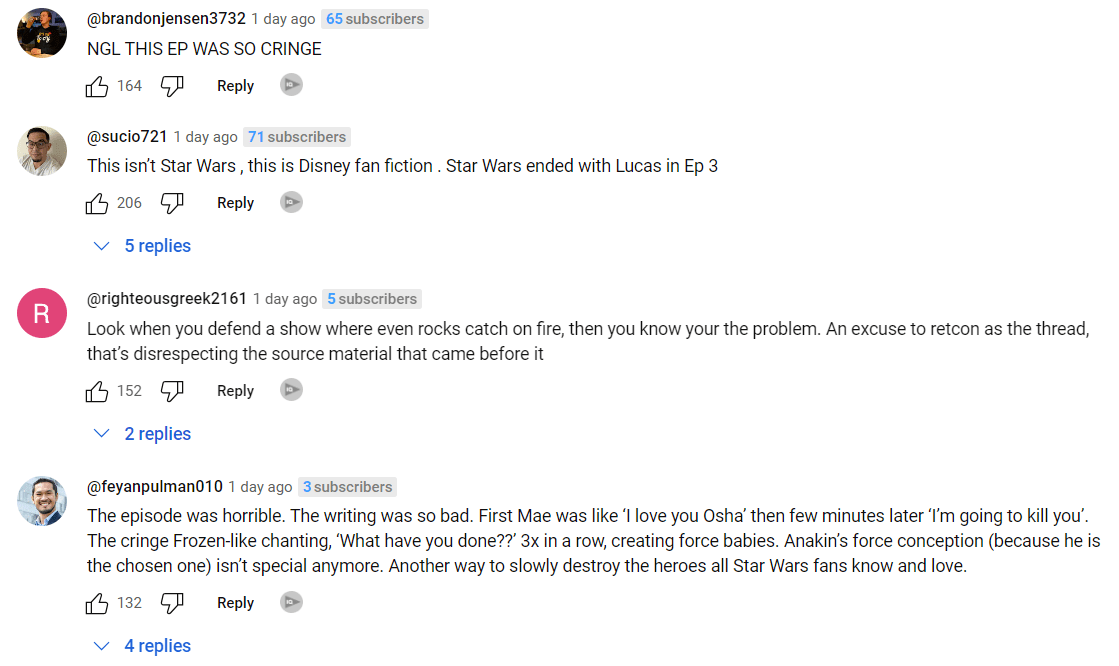Expand 5 replies under @sucio721's comment
The image size is (1119, 666).
pos(142,246)
